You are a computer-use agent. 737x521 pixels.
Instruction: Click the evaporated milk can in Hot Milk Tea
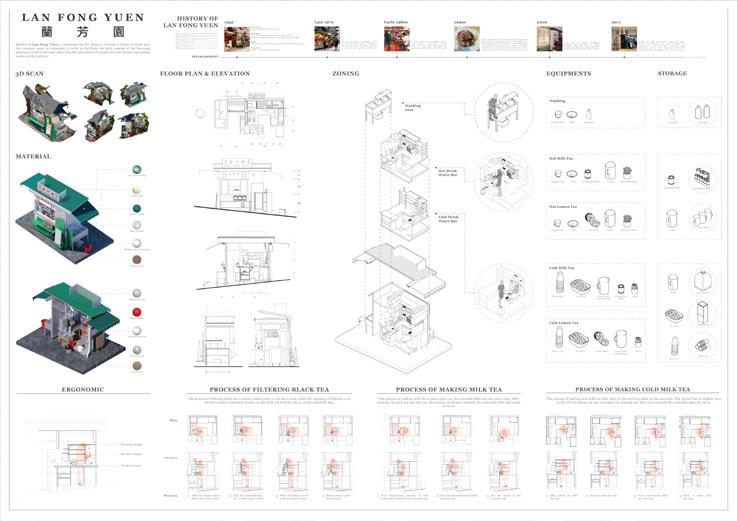pyautogui.click(x=588, y=174)
